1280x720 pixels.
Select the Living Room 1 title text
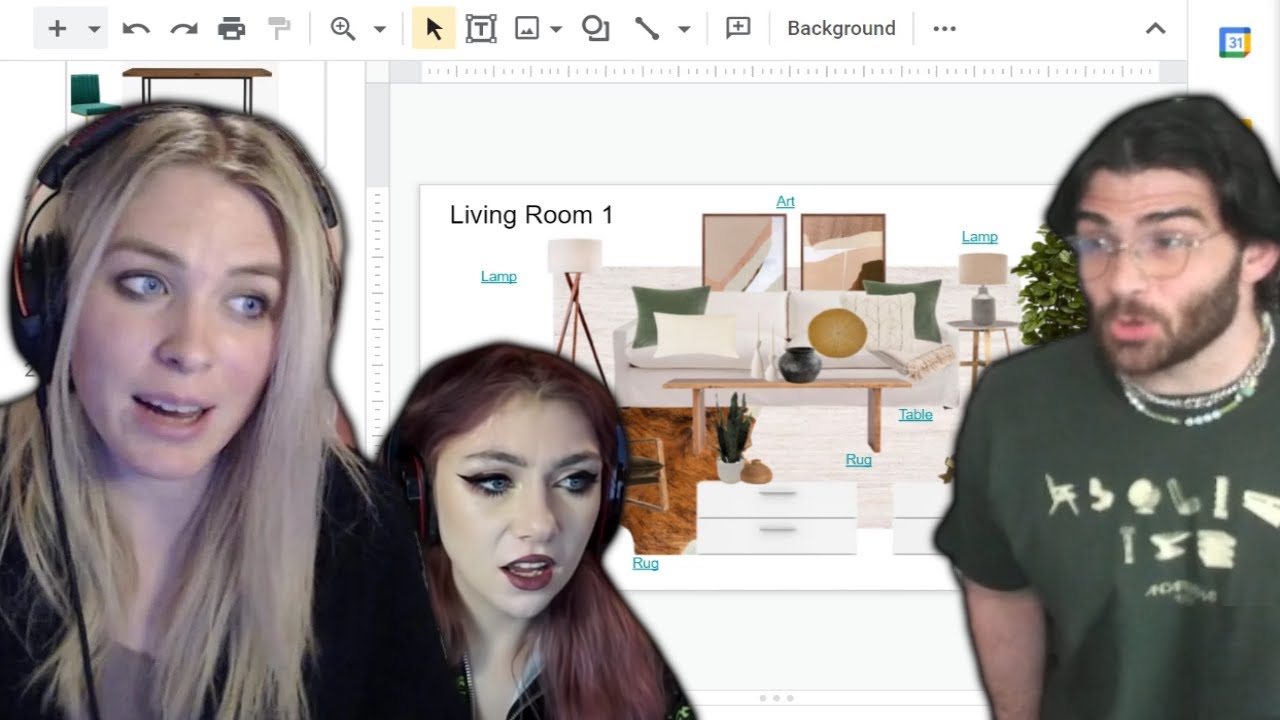click(x=531, y=215)
